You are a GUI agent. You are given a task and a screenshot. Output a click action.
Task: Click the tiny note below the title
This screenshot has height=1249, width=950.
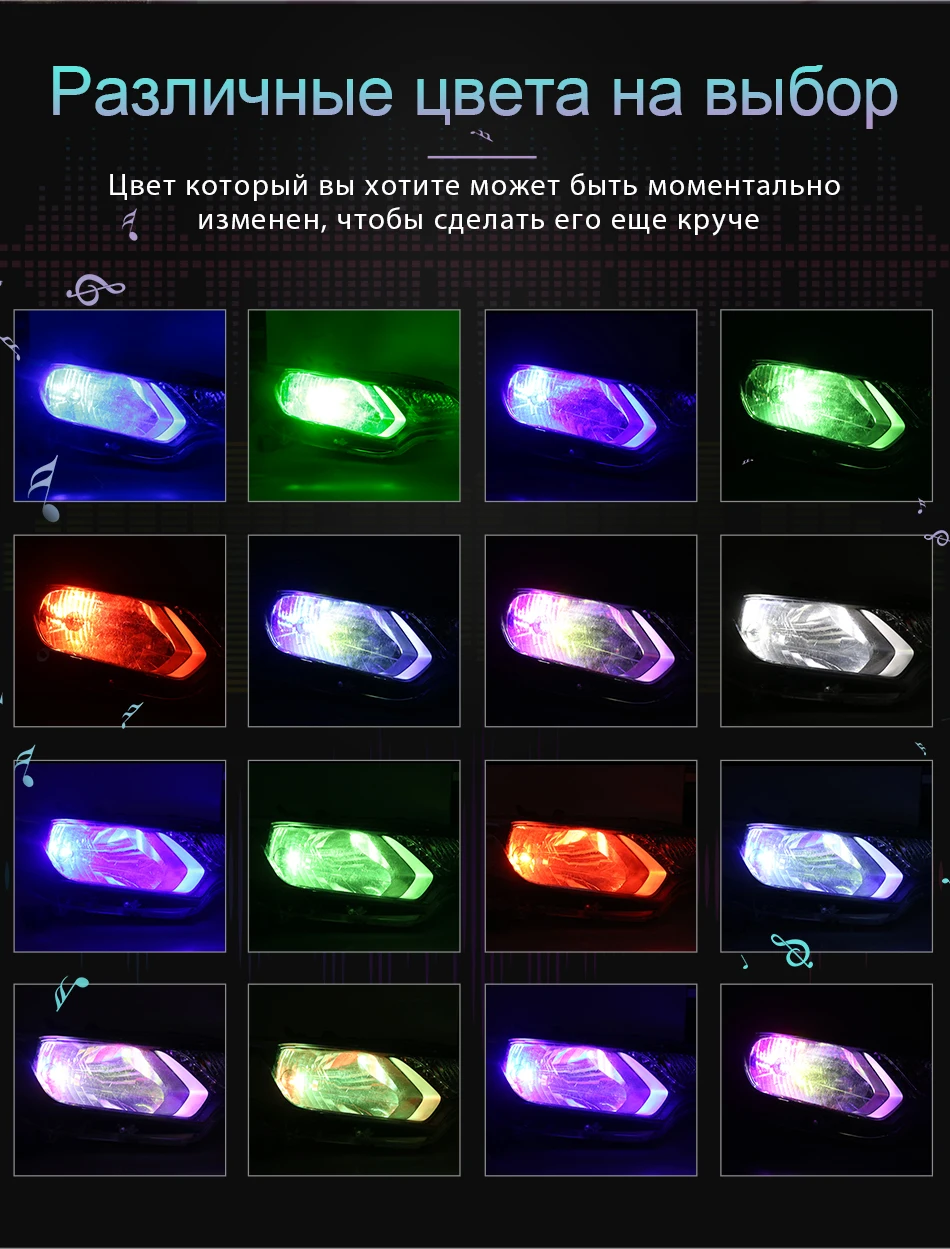[481, 135]
